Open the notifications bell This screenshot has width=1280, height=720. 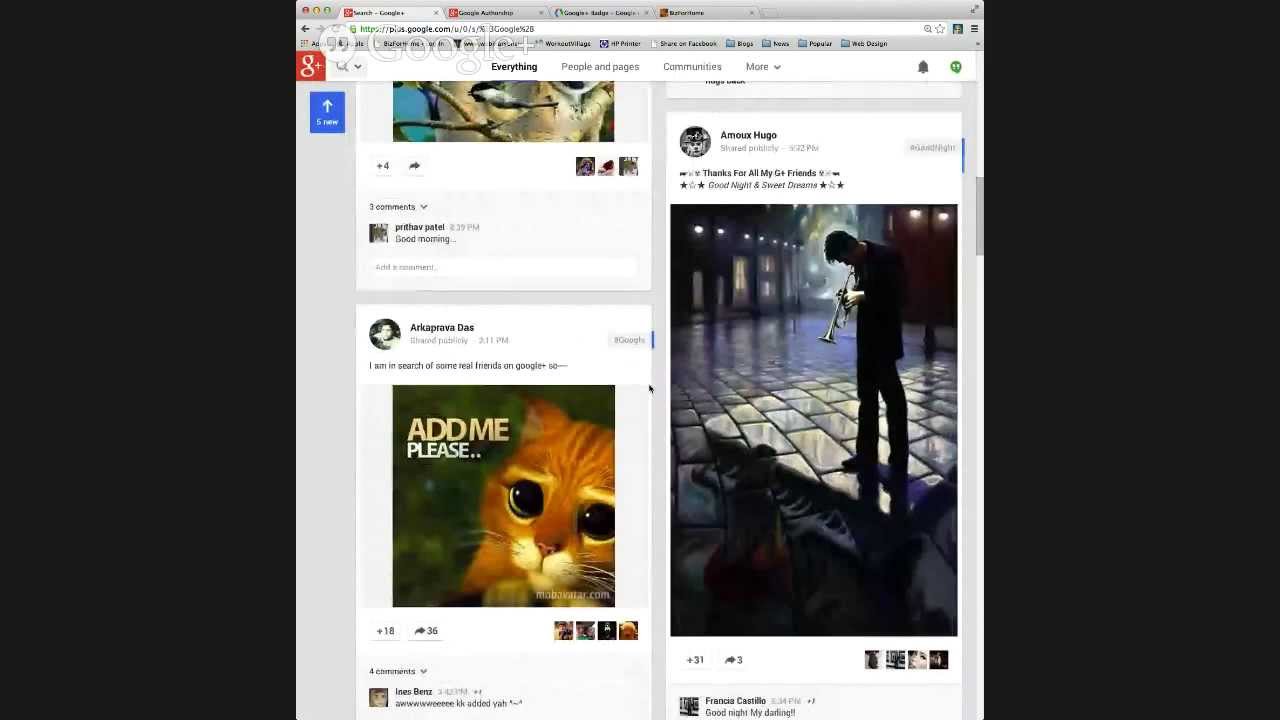[923, 67]
